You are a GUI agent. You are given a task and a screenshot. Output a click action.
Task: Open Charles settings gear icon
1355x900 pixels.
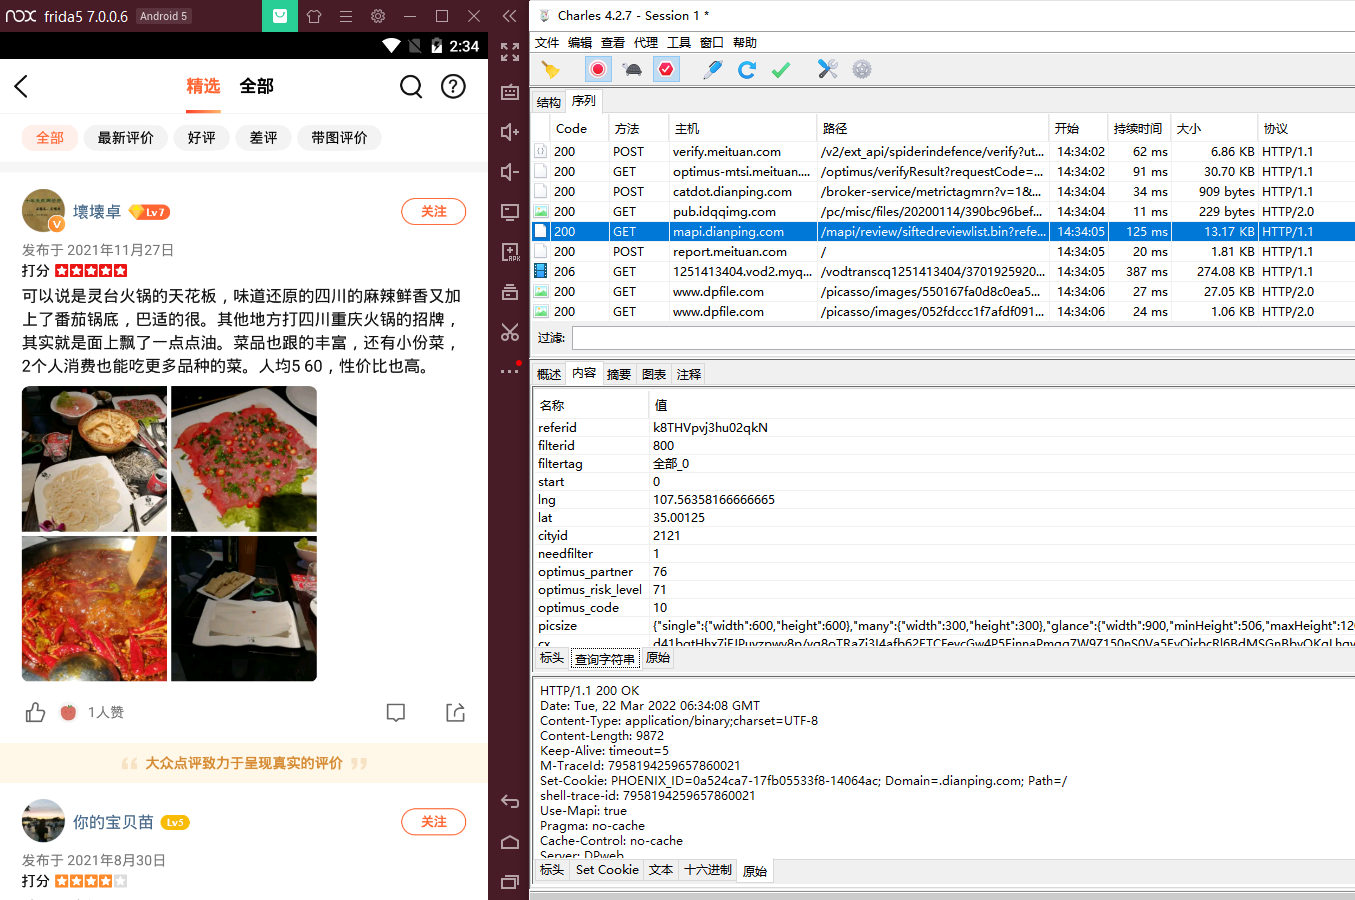pos(862,69)
